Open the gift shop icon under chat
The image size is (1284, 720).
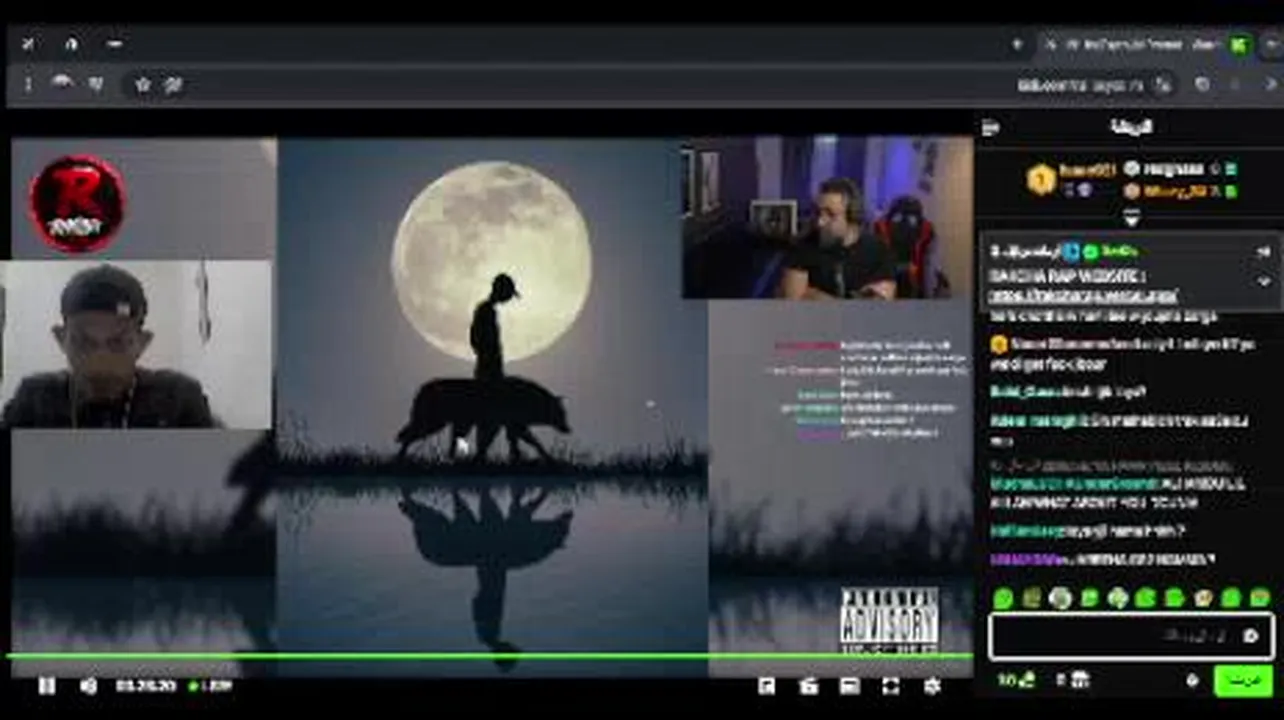click(x=1078, y=681)
